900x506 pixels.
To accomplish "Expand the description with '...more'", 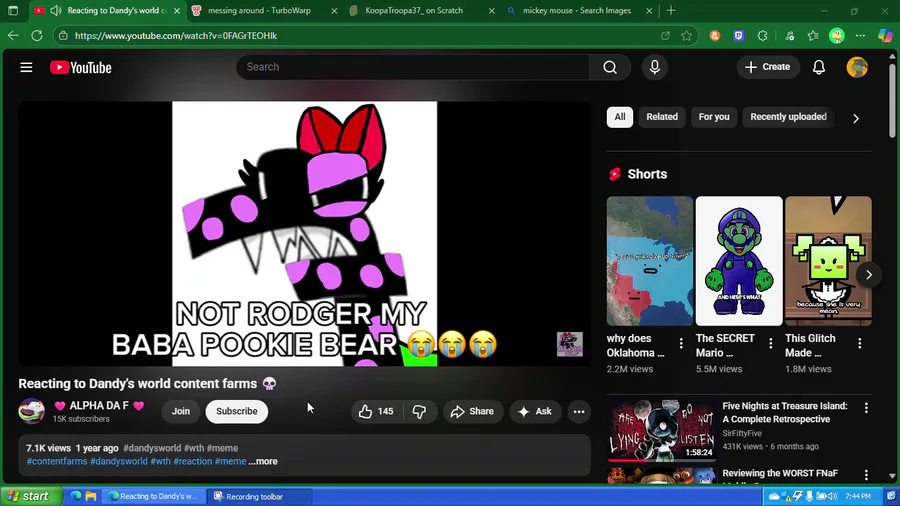I will point(263,461).
